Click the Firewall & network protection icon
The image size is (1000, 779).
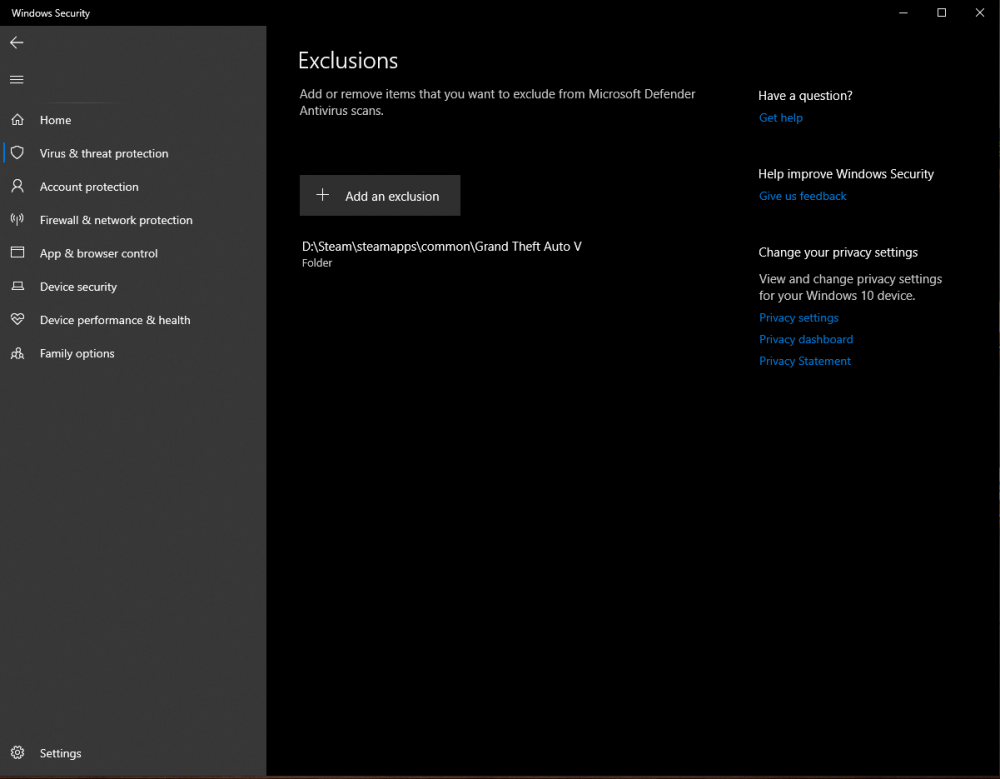pyautogui.click(x=17, y=220)
